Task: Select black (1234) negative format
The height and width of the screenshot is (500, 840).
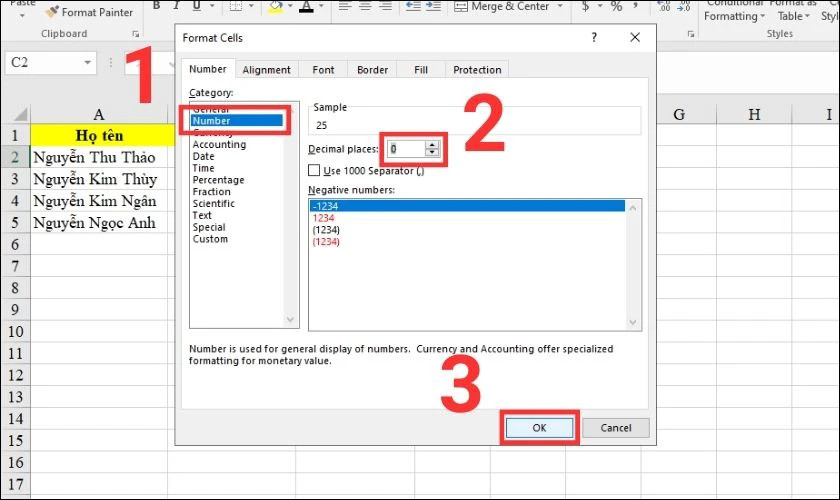Action: coord(326,229)
